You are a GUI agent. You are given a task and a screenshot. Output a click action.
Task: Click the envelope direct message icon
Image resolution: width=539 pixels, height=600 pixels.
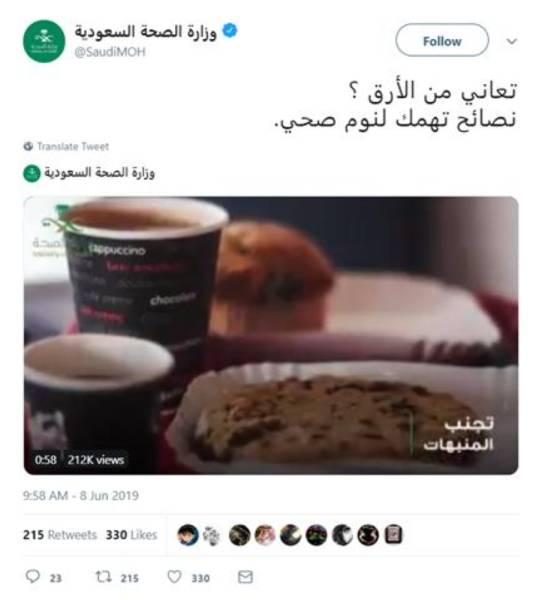tap(245, 577)
